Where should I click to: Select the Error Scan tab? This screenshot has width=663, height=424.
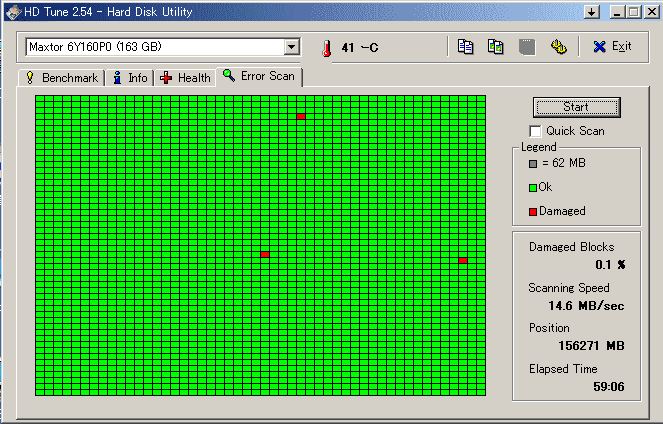coord(259,77)
